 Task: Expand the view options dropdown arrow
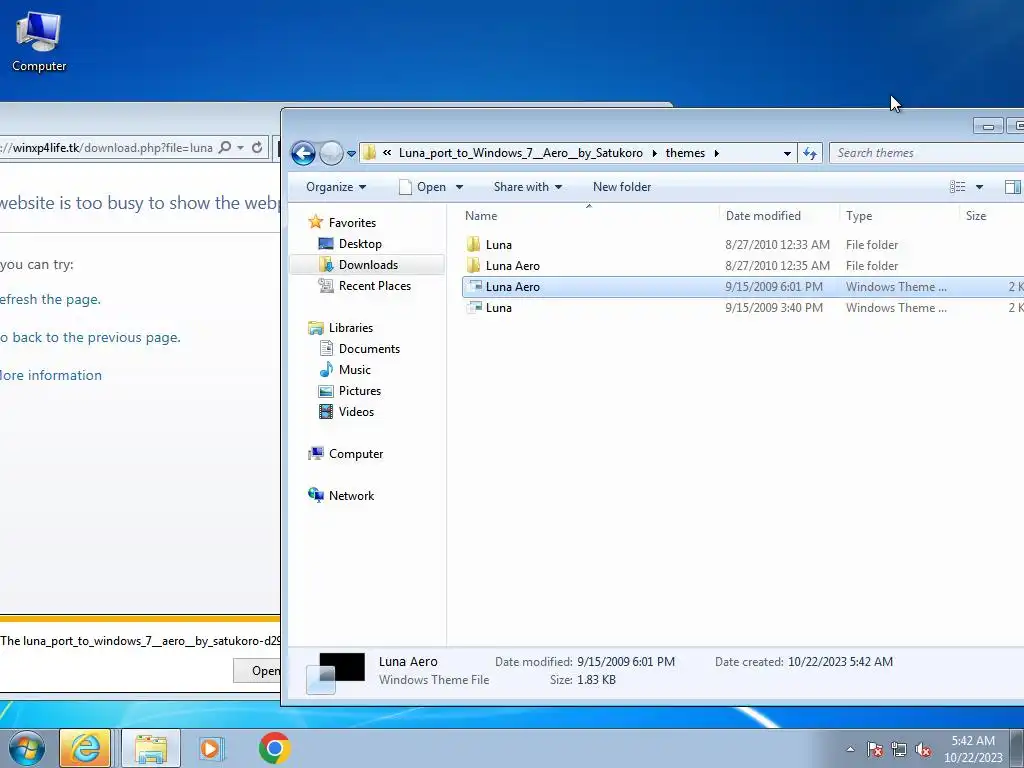979,187
